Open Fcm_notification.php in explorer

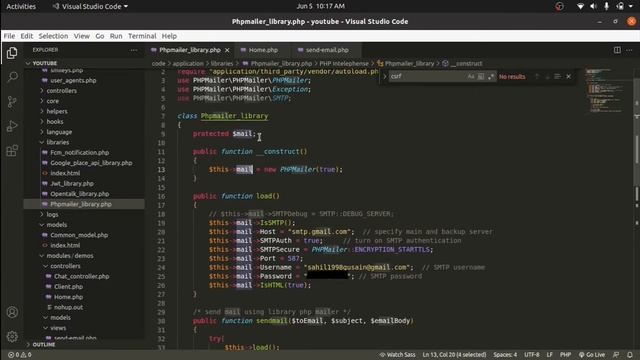(x=80, y=152)
